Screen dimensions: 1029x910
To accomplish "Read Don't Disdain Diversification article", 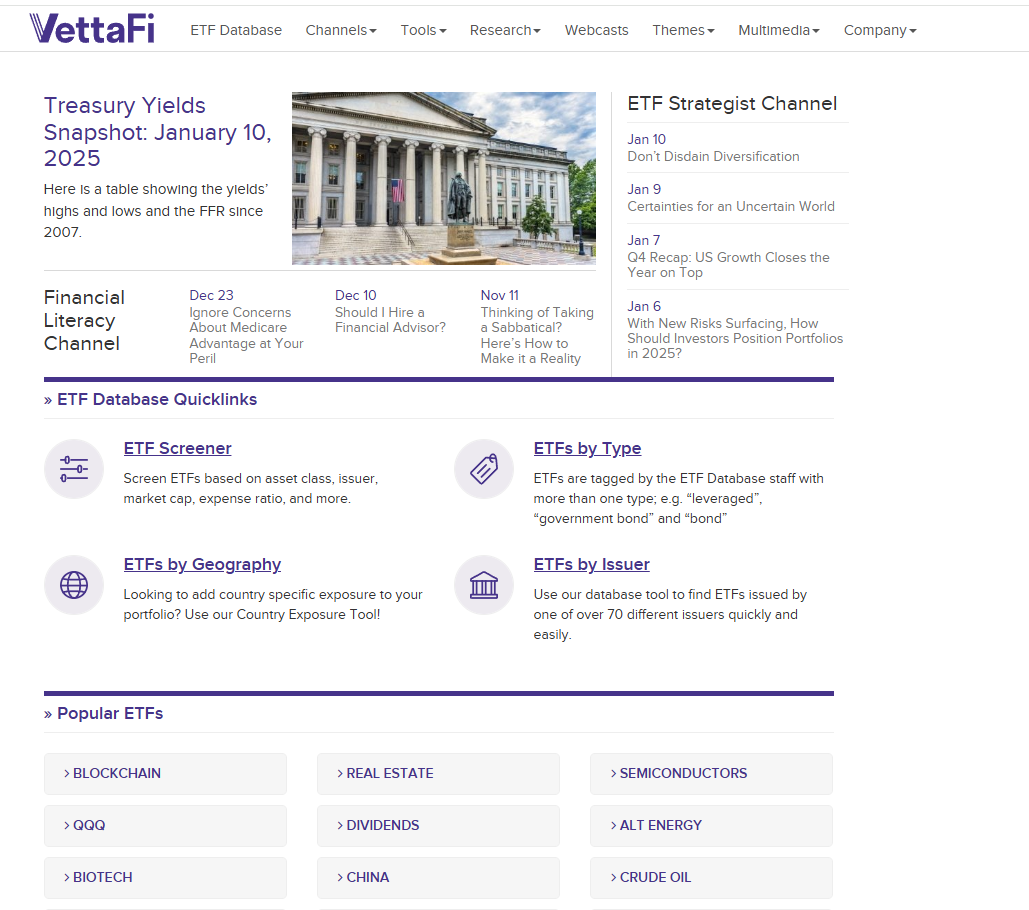I will tap(713, 156).
